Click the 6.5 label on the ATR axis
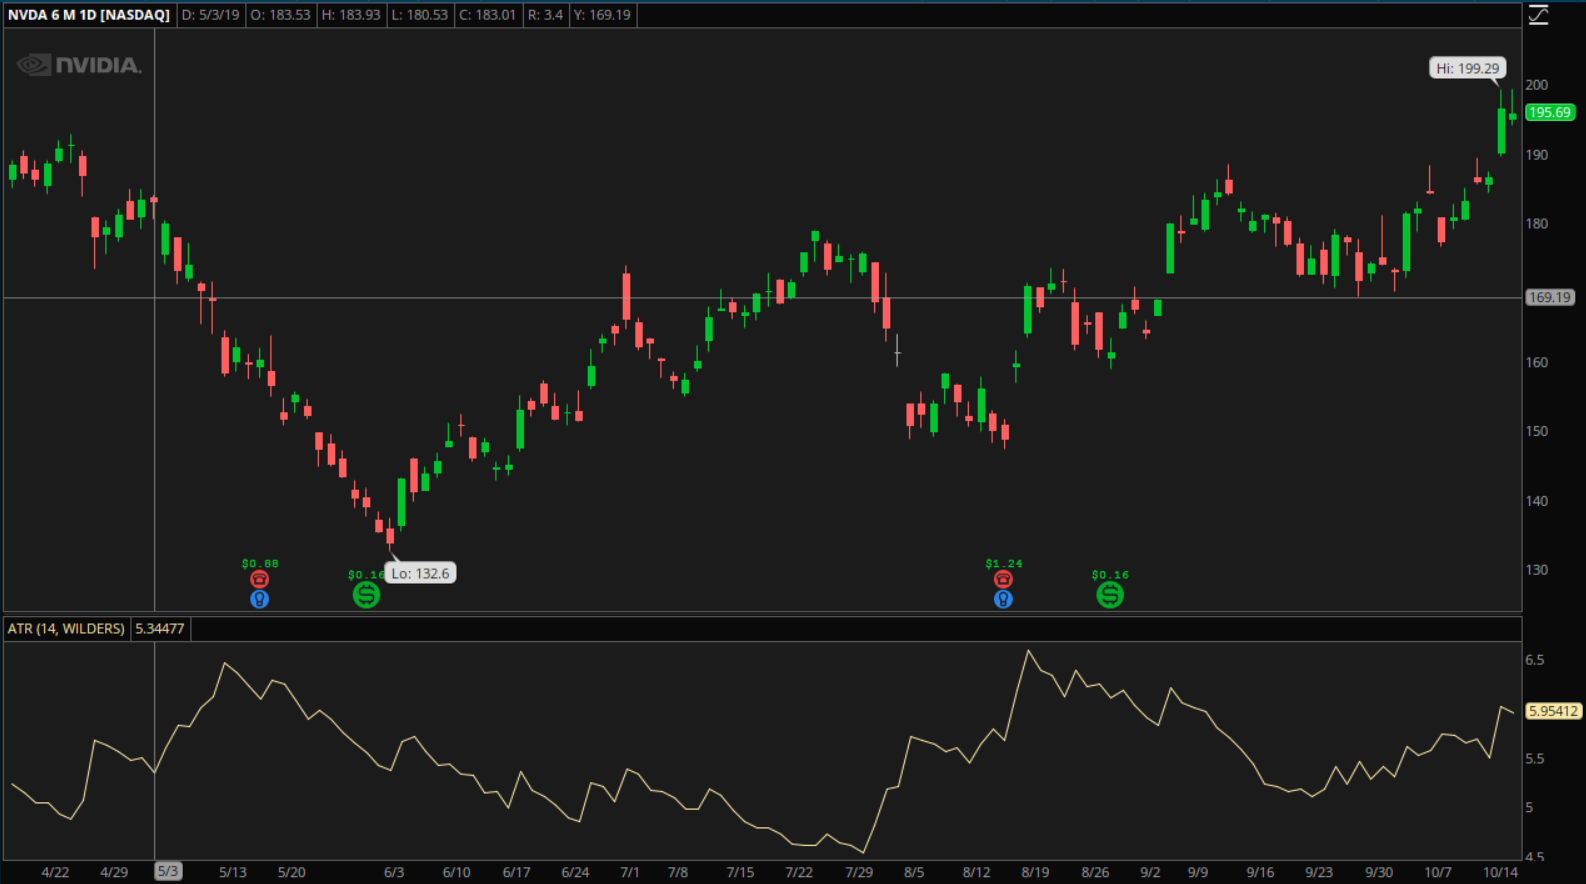The image size is (1586, 884). (x=1535, y=660)
